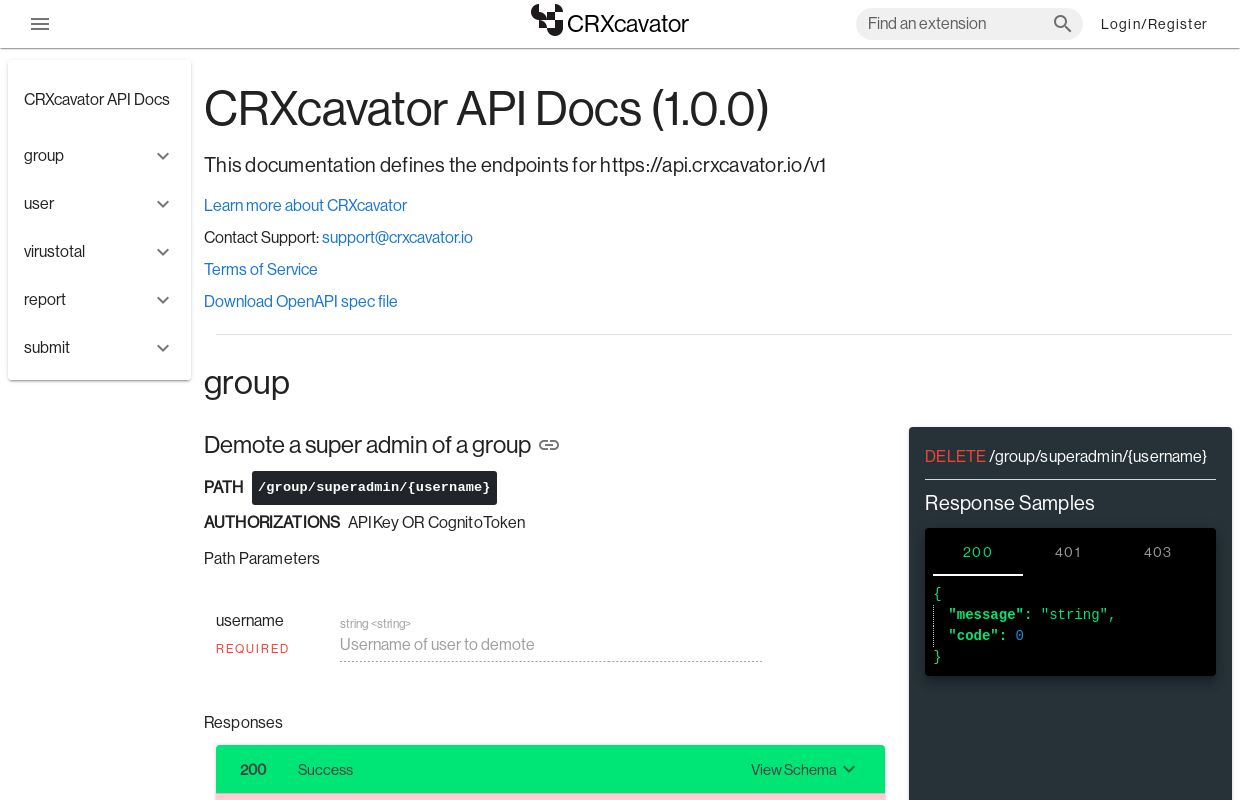This screenshot has height=800, width=1240.
Task: Expand the report section chevron
Action: click(x=163, y=300)
